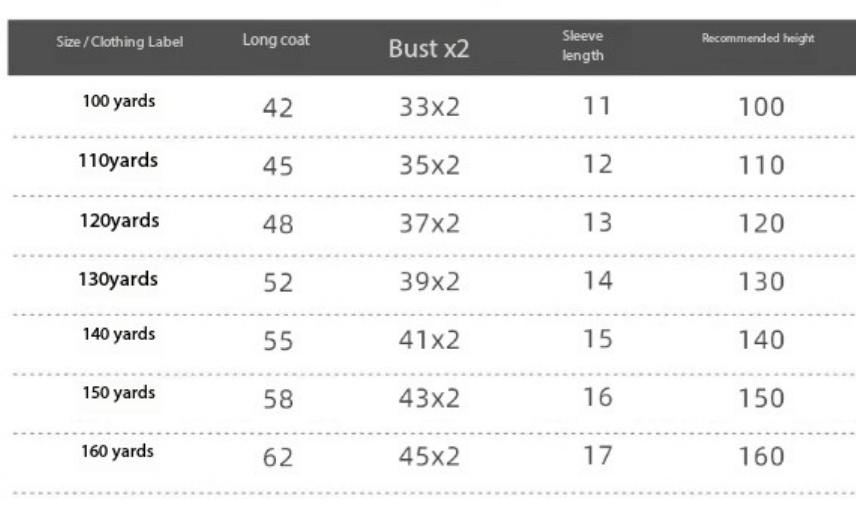This screenshot has height=509, width=856.
Task: Select the 110yards size row label
Action: [x=118, y=161]
